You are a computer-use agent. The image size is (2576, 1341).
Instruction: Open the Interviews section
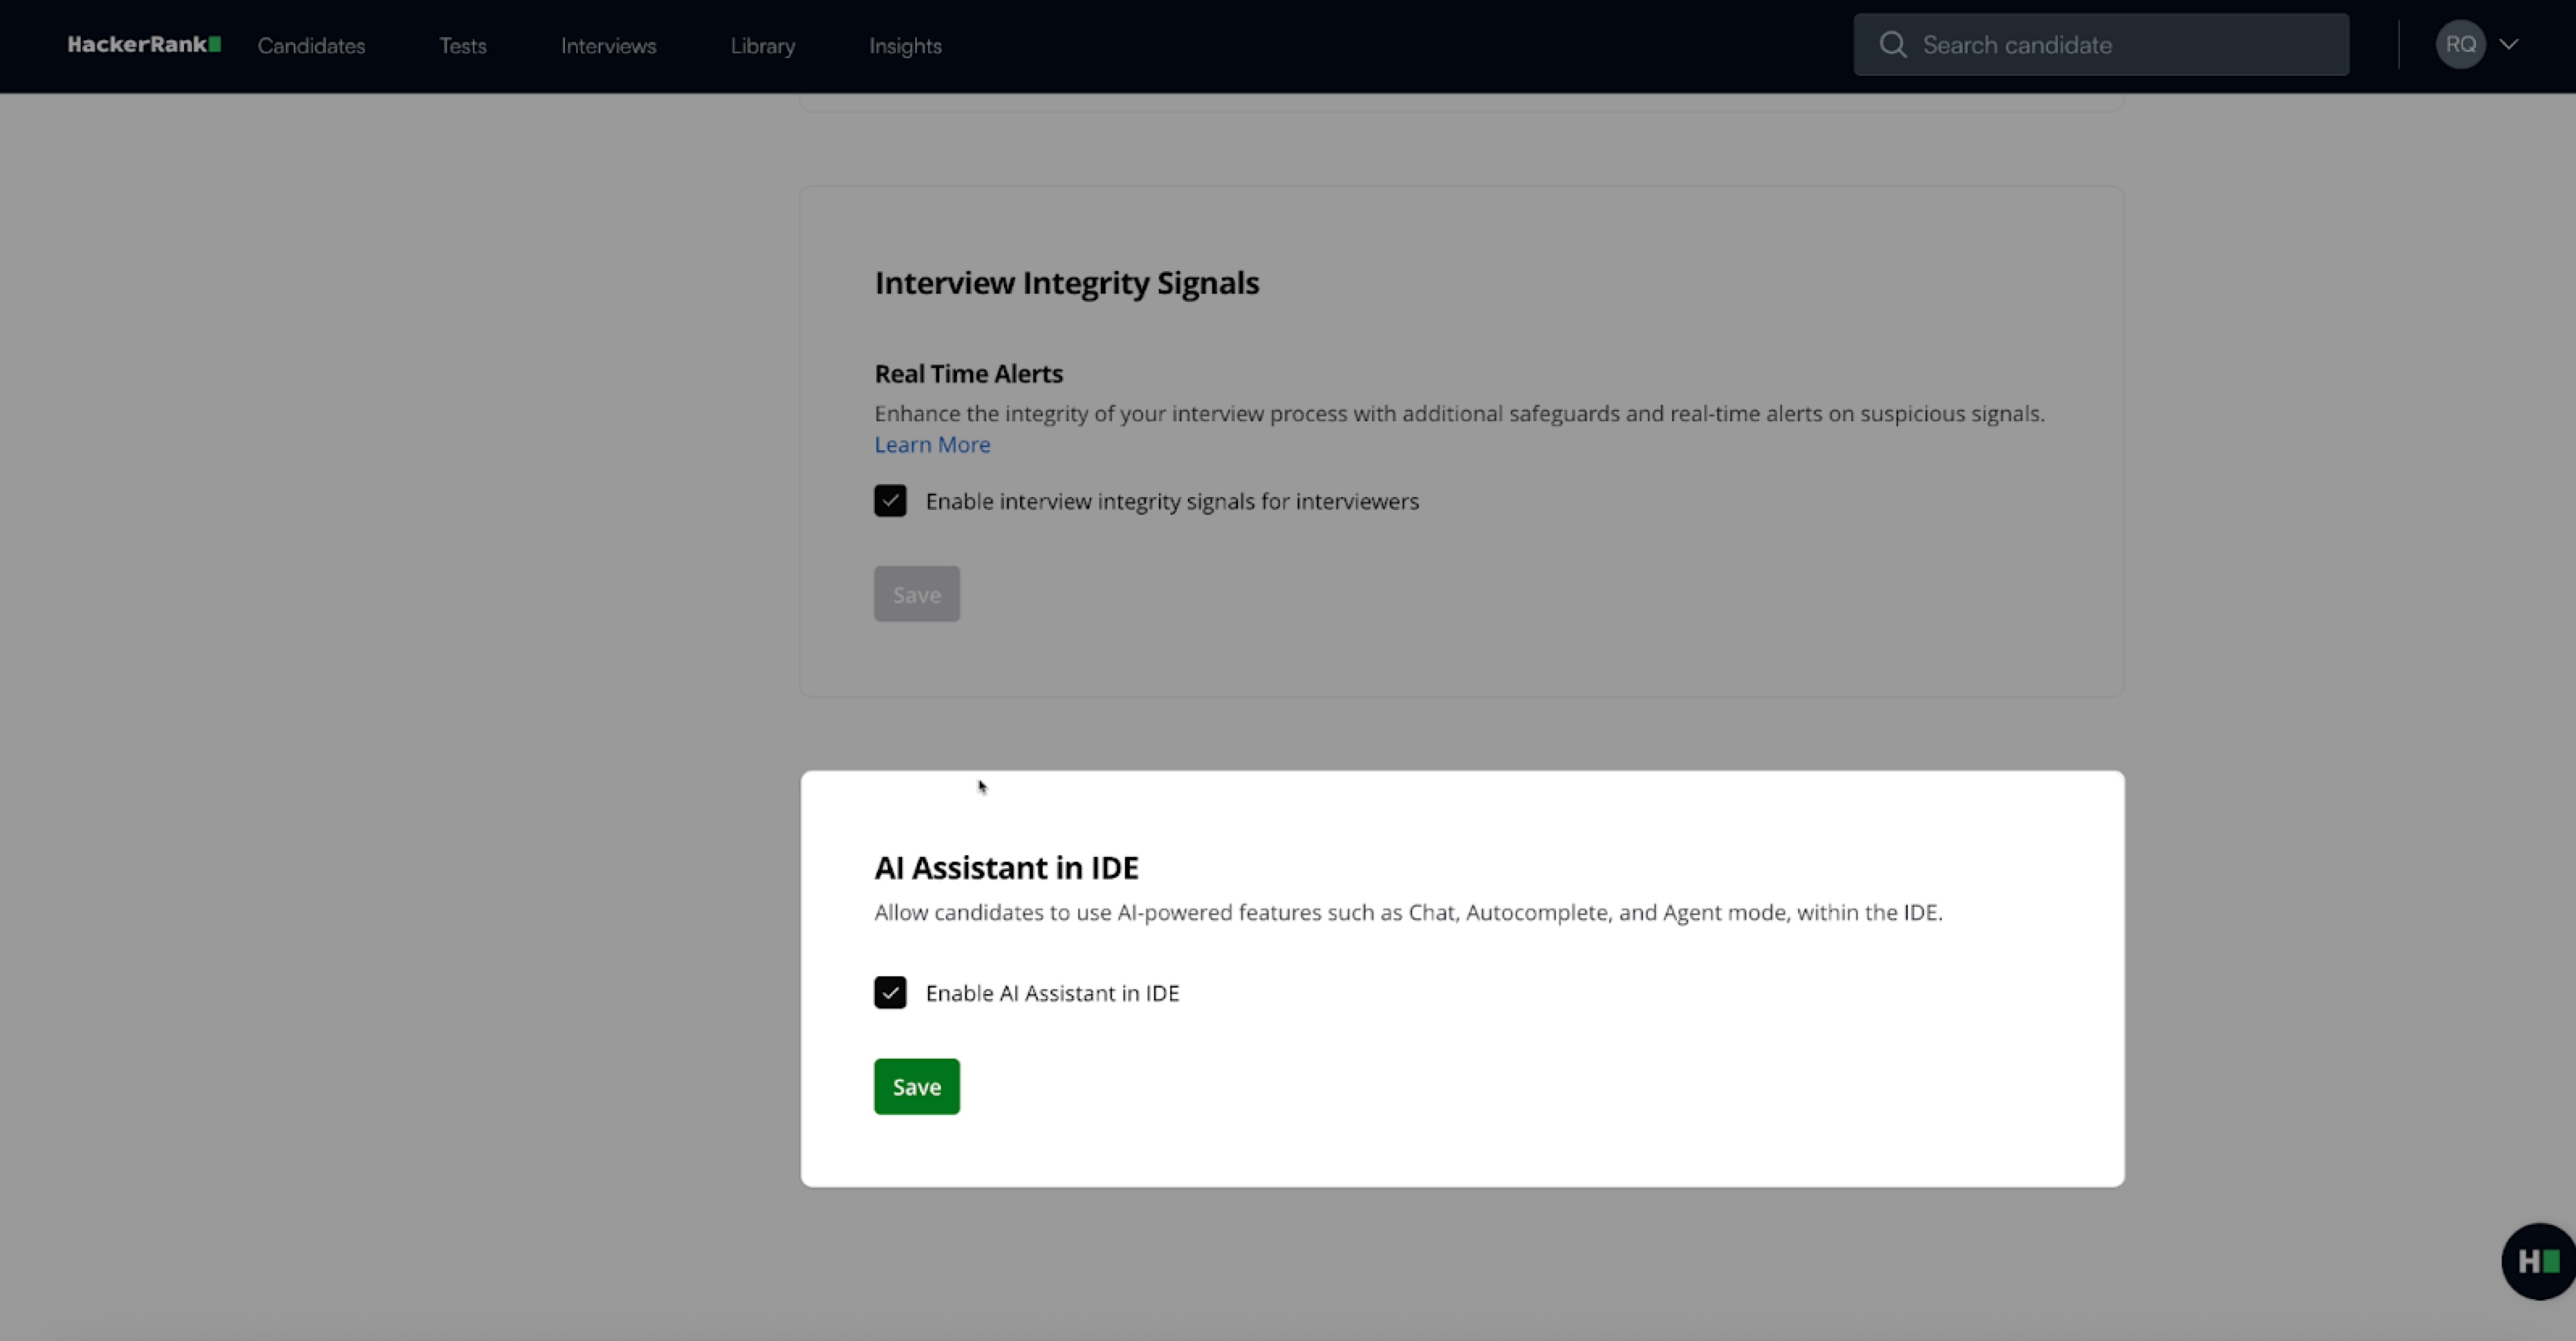pyautogui.click(x=608, y=46)
